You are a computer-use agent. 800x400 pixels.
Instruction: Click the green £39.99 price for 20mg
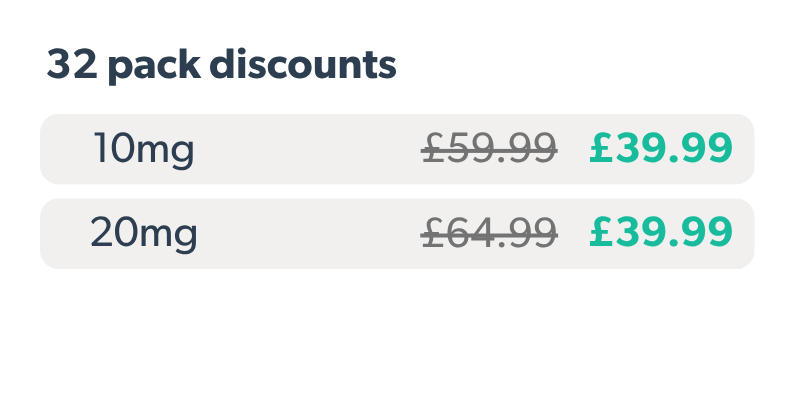pyautogui.click(x=661, y=234)
